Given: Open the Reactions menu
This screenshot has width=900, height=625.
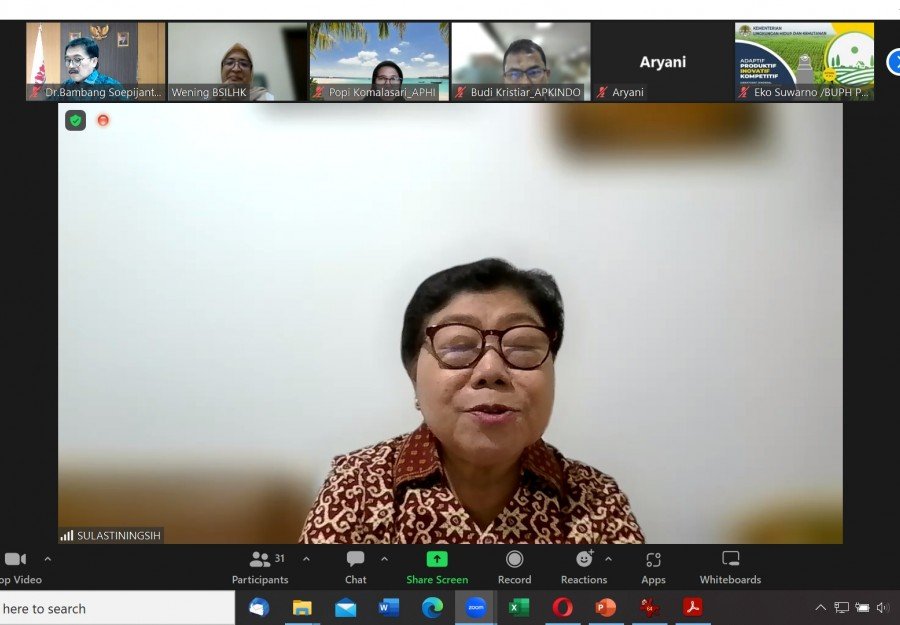Looking at the screenshot, I should (584, 566).
